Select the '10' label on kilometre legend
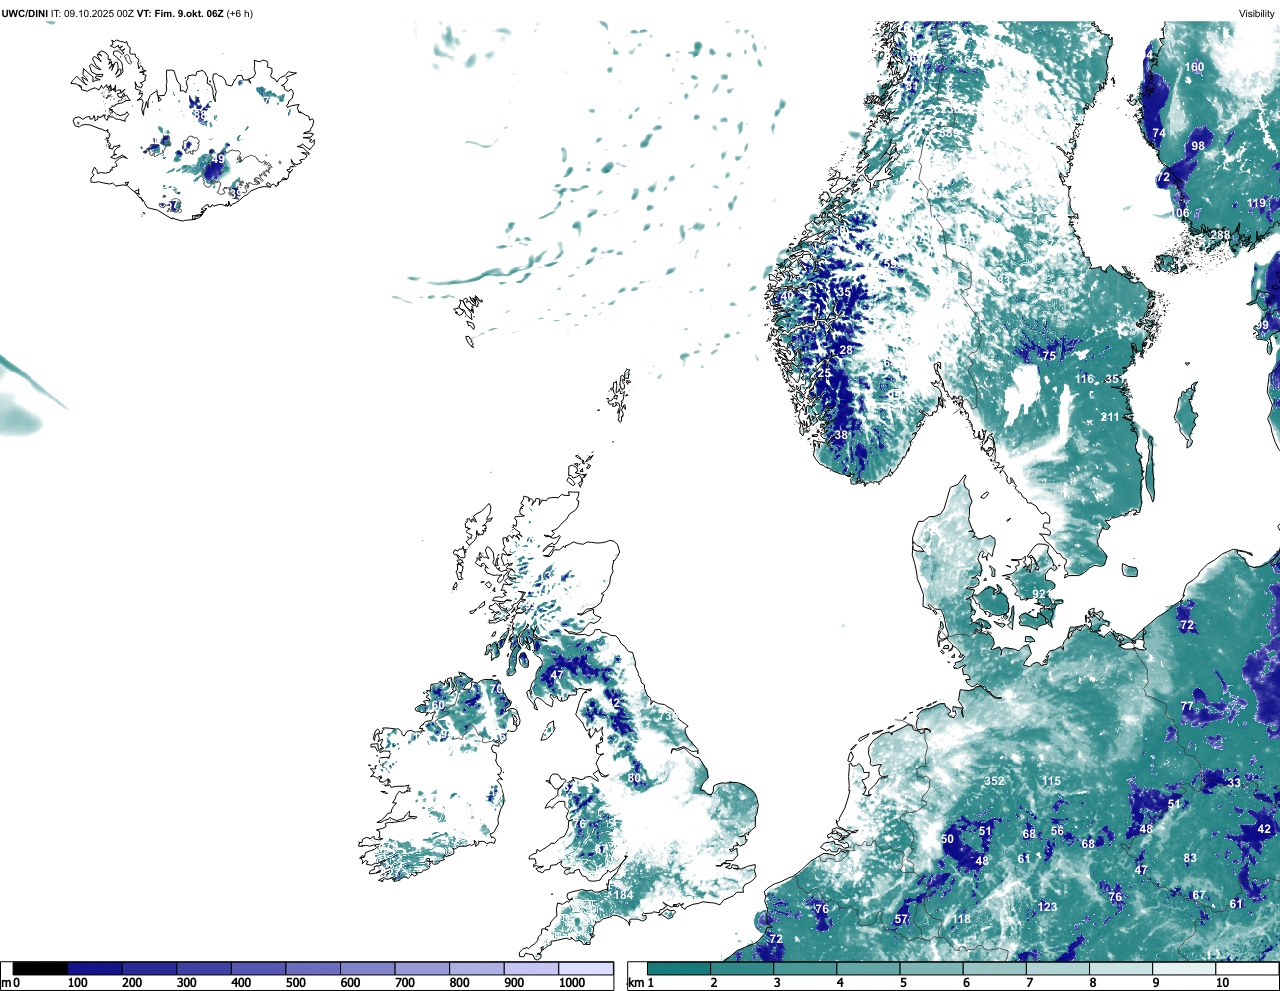The height and width of the screenshot is (991, 1280). 1222,983
